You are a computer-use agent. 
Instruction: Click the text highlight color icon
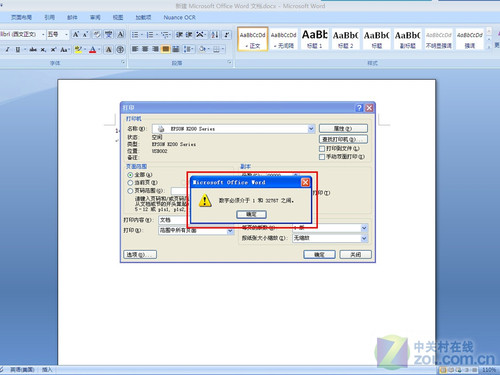click(x=78, y=50)
